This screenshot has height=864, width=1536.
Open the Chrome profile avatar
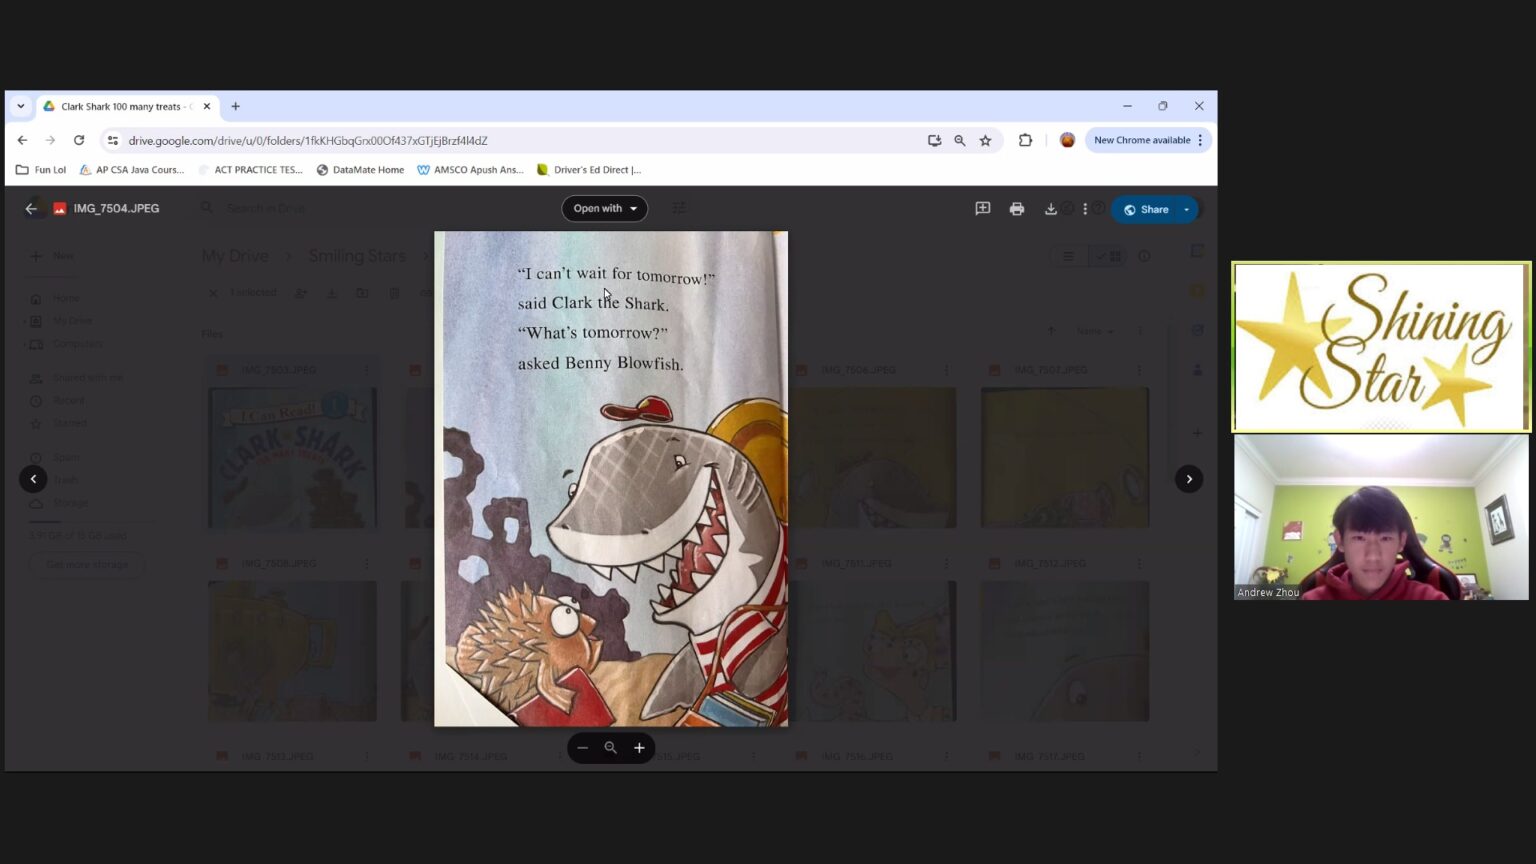(x=1067, y=141)
